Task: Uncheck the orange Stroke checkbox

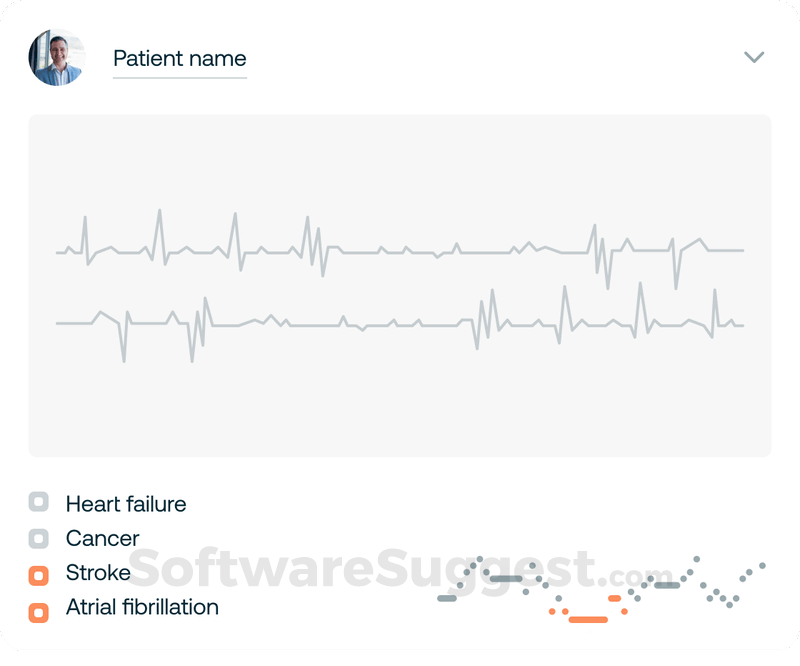Action: pyautogui.click(x=39, y=575)
